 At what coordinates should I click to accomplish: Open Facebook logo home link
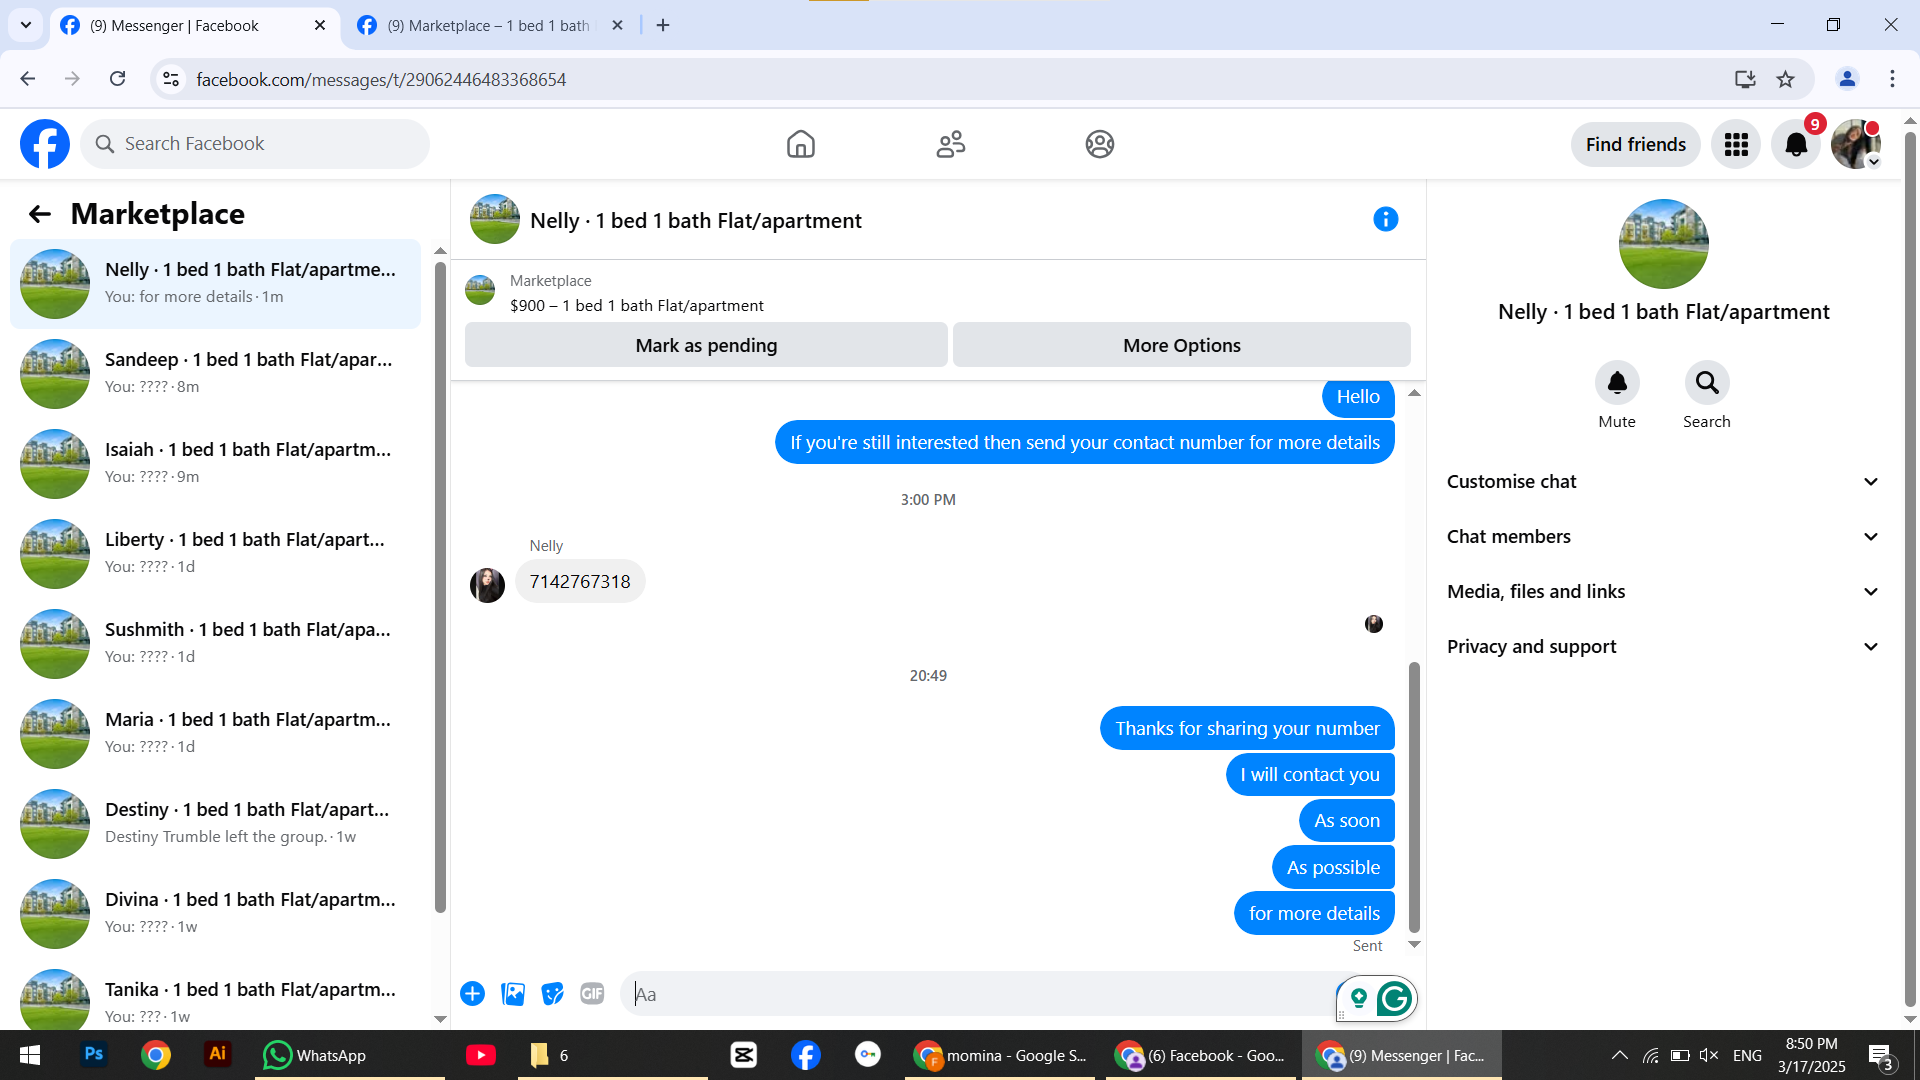(45, 144)
